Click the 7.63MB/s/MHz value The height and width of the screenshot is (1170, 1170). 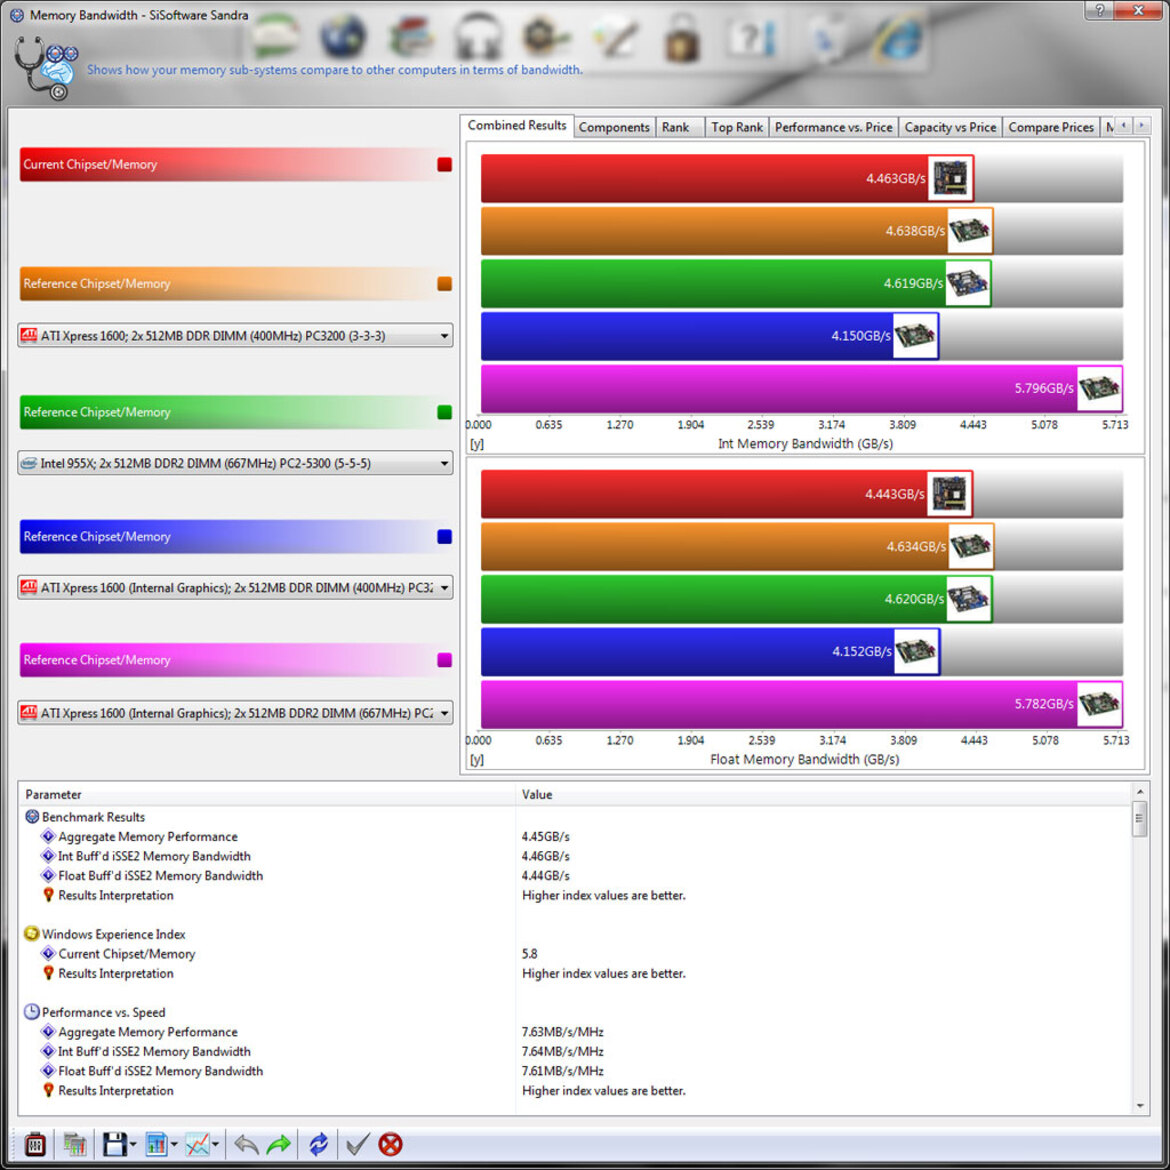[x=563, y=1031]
